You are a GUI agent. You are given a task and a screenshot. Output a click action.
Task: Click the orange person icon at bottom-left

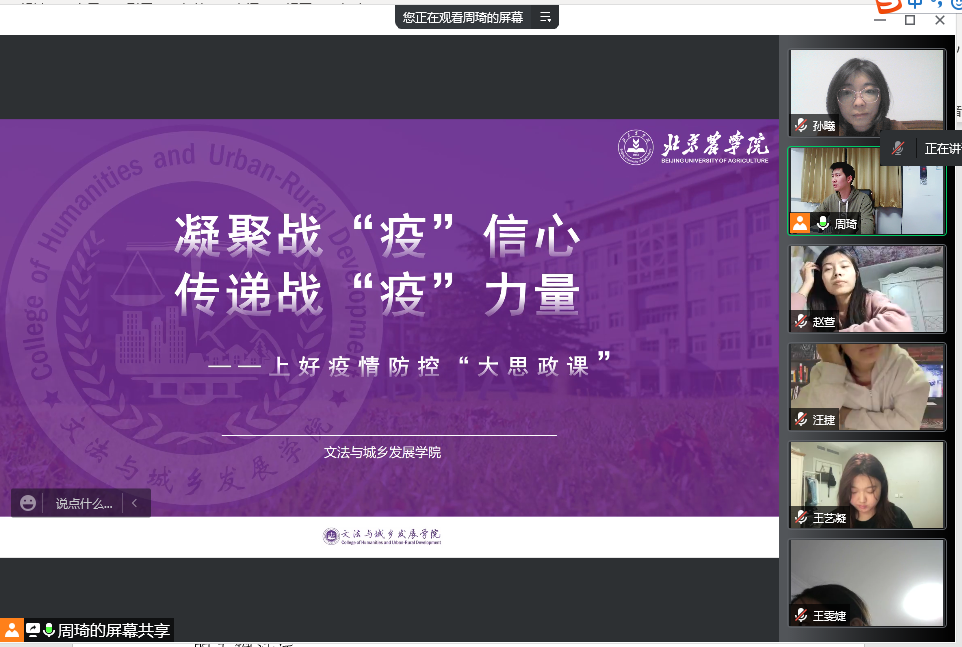point(11,630)
